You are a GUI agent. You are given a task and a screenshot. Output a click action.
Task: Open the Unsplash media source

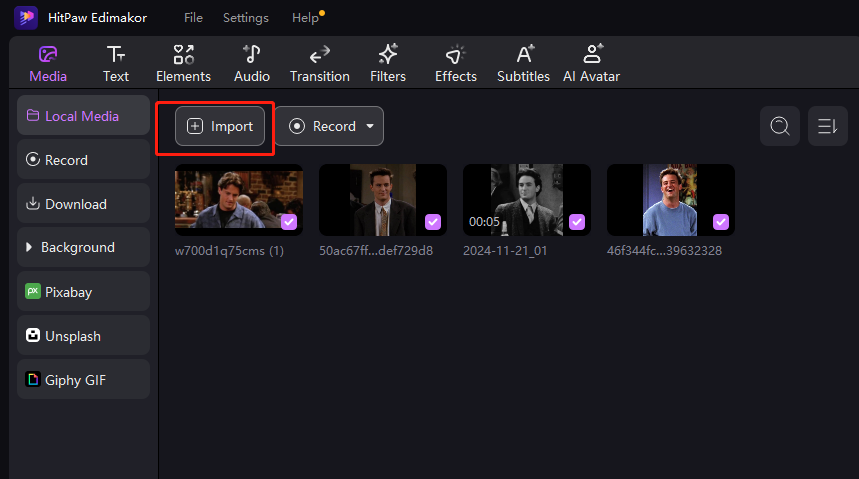(x=83, y=335)
